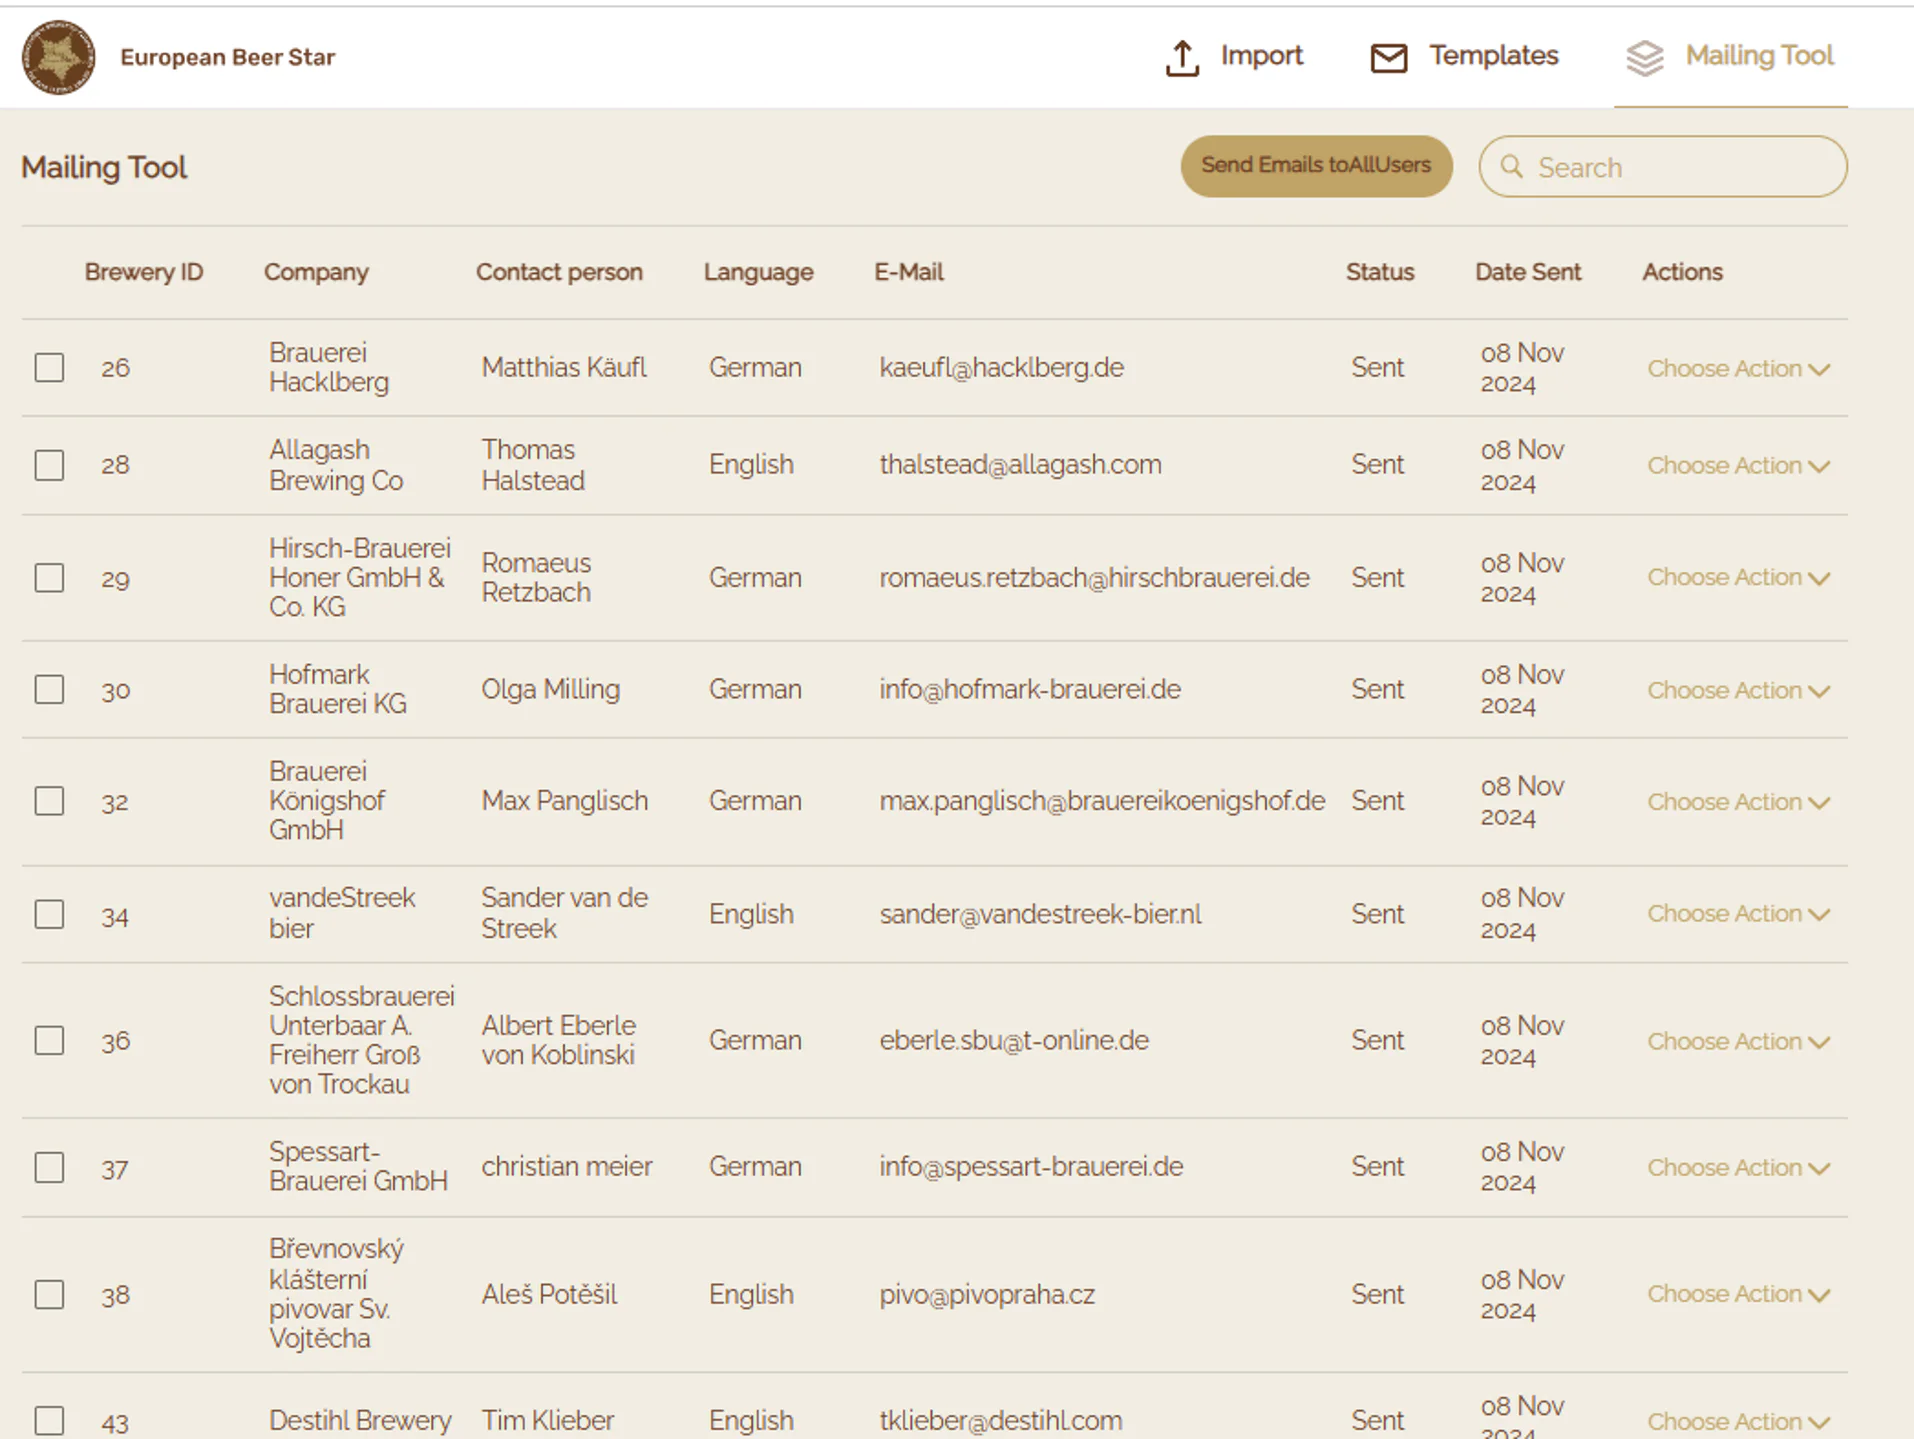Screen dimensions: 1914x1439
Task: Click contact name Tim Klieber
Action: tap(547, 1421)
